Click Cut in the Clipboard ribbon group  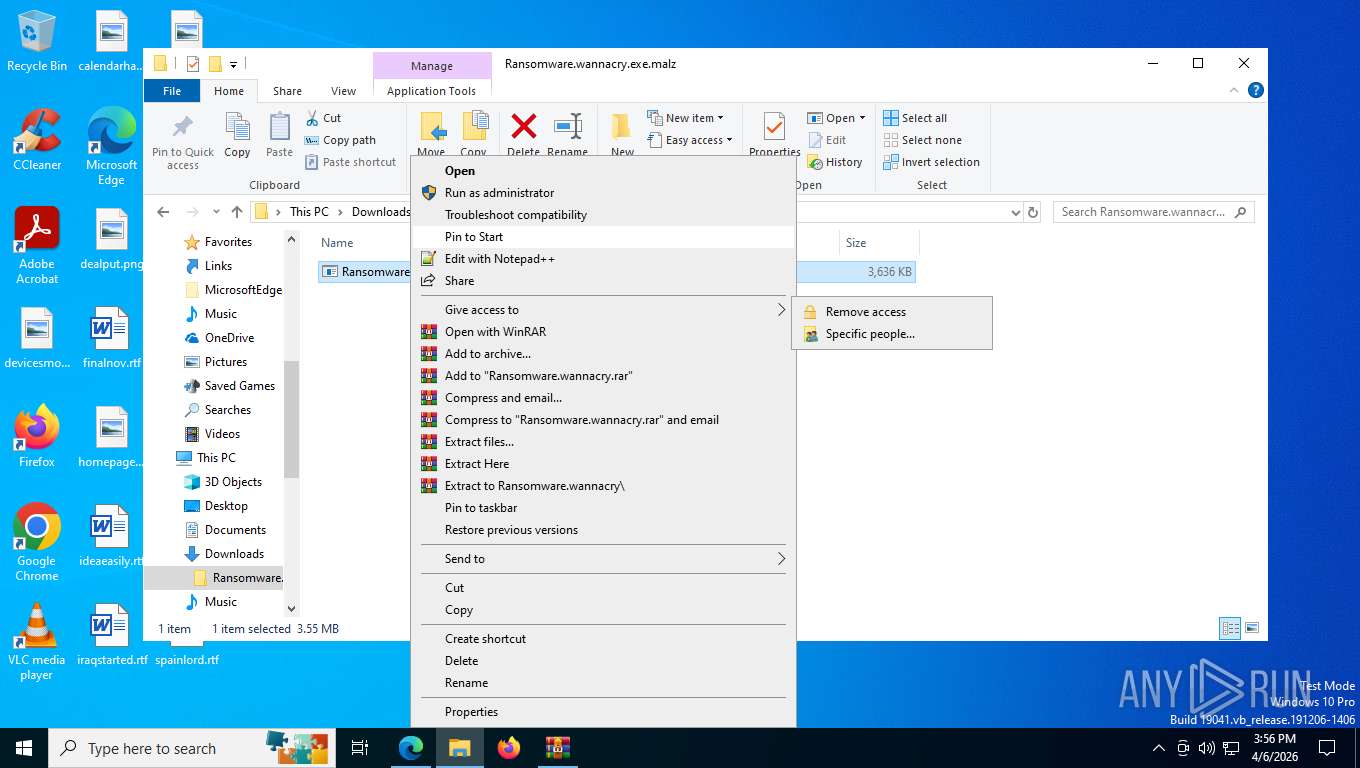(323, 118)
